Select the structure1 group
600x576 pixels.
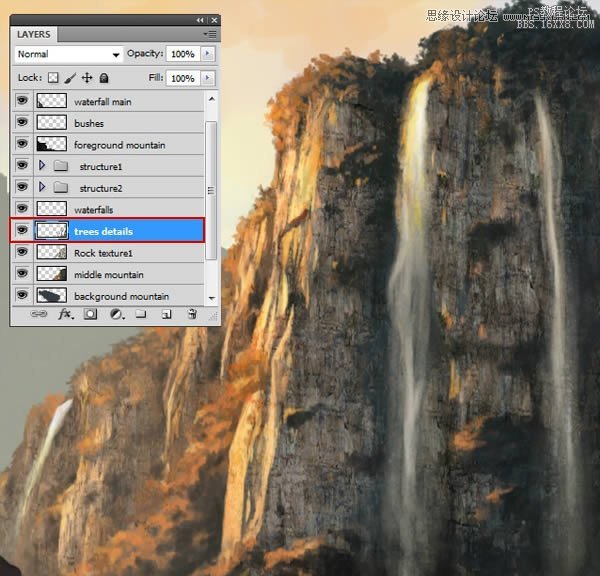[108, 166]
